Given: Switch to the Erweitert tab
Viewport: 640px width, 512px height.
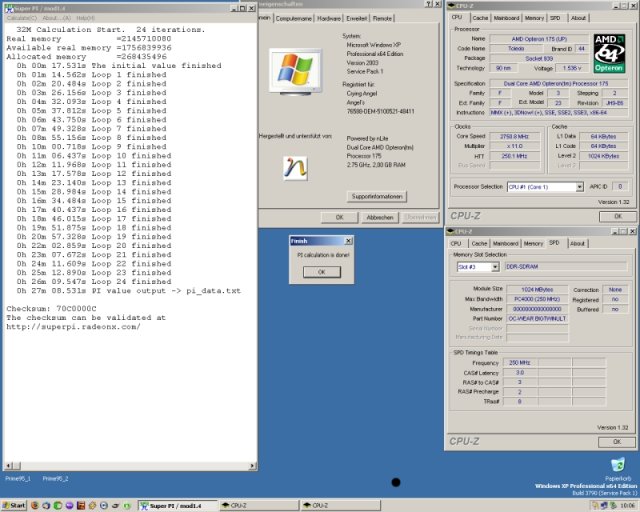Looking at the screenshot, I should [356, 18].
